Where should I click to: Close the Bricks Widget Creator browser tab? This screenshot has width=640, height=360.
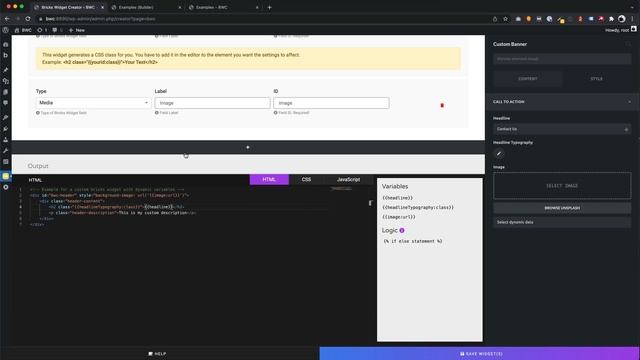pyautogui.click(x=102, y=7)
